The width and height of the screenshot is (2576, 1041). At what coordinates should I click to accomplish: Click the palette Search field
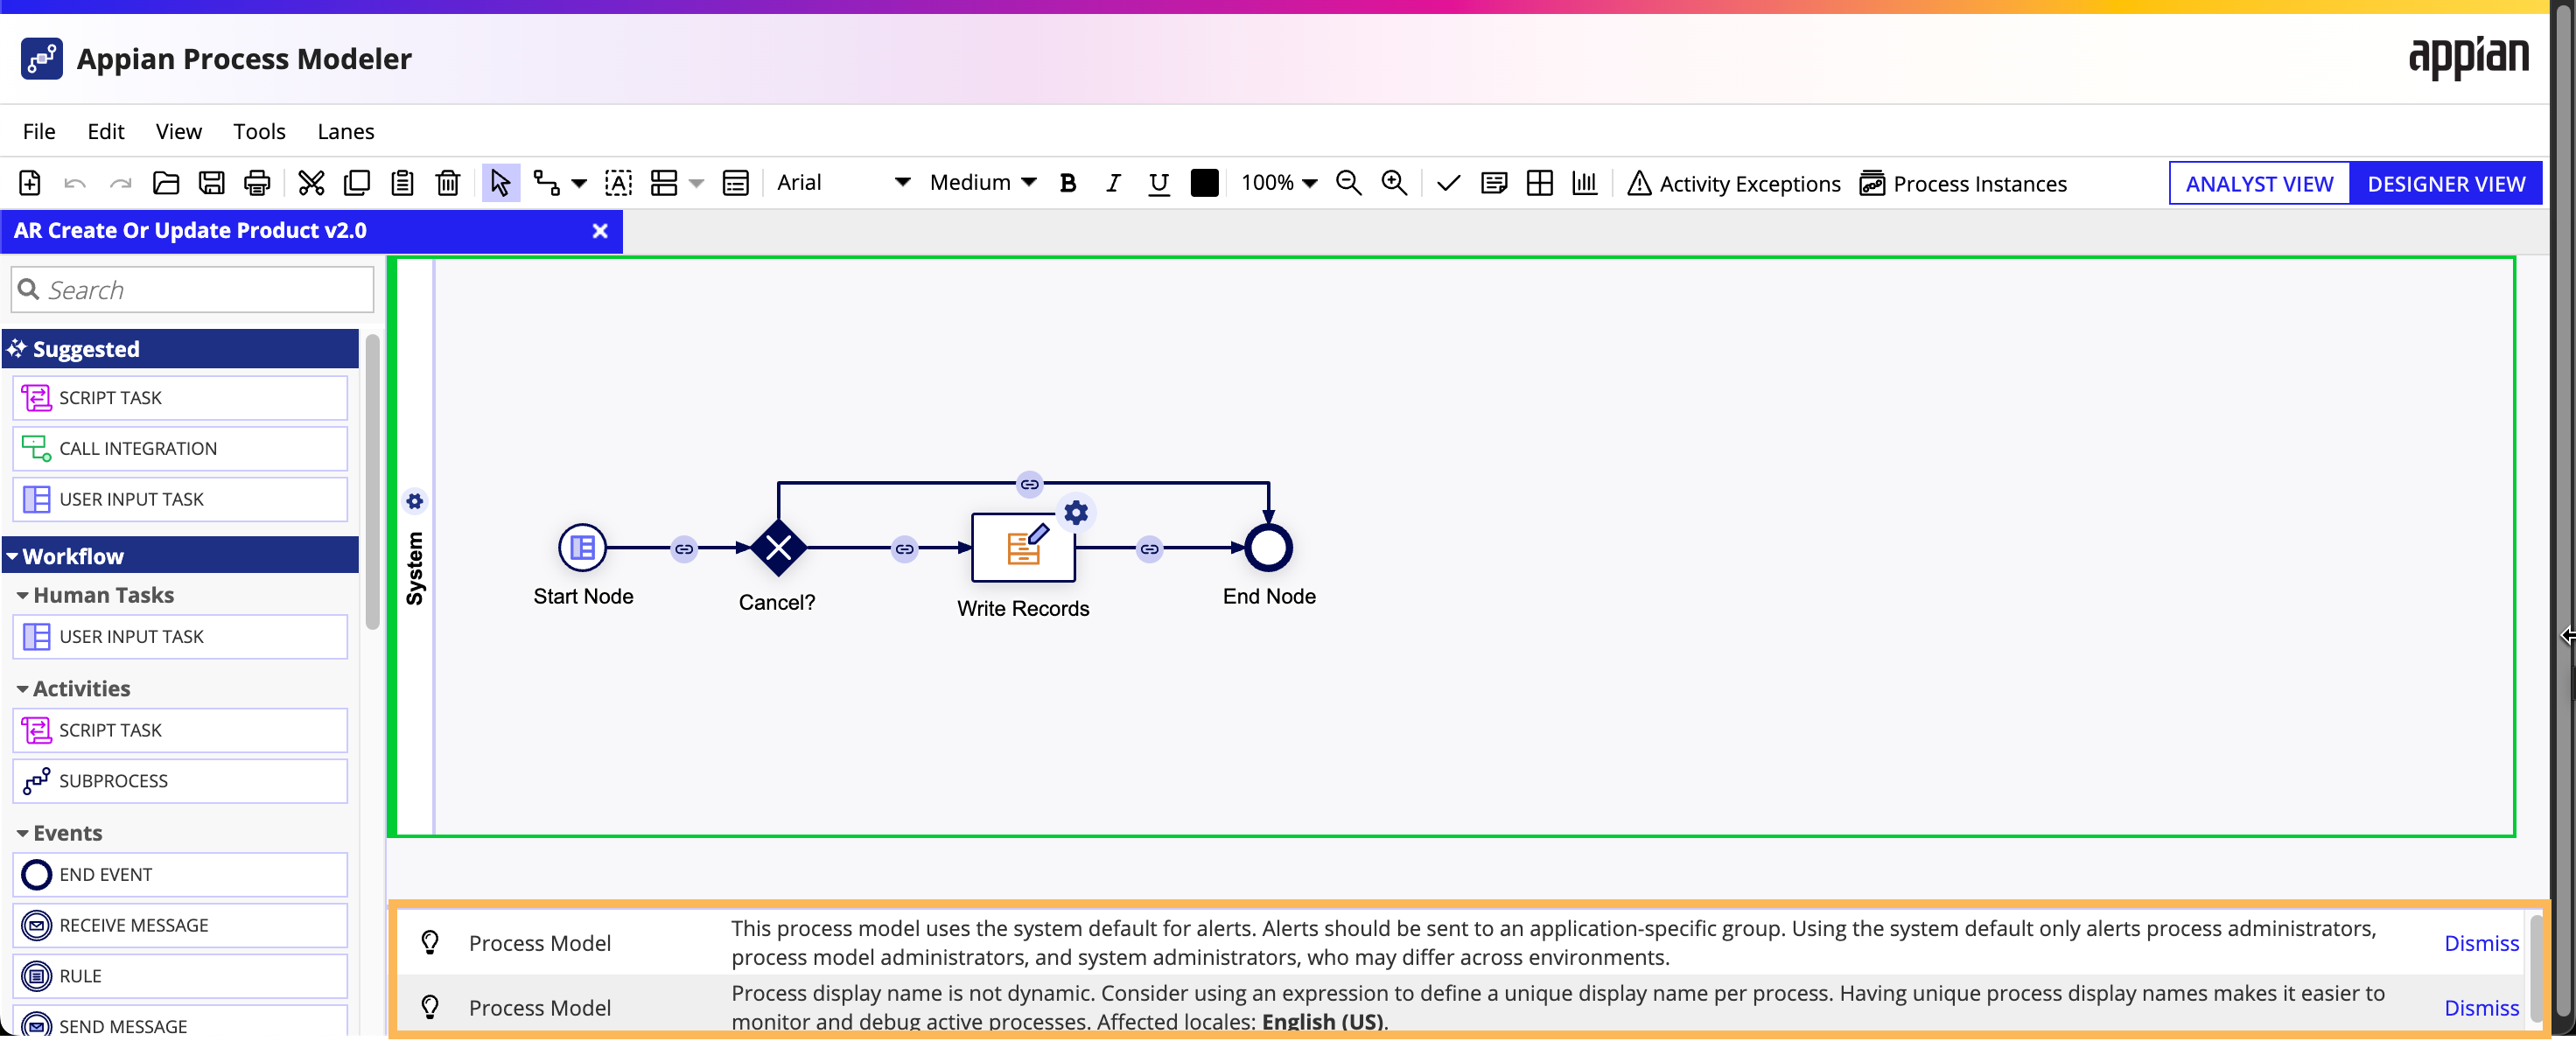tap(192, 290)
